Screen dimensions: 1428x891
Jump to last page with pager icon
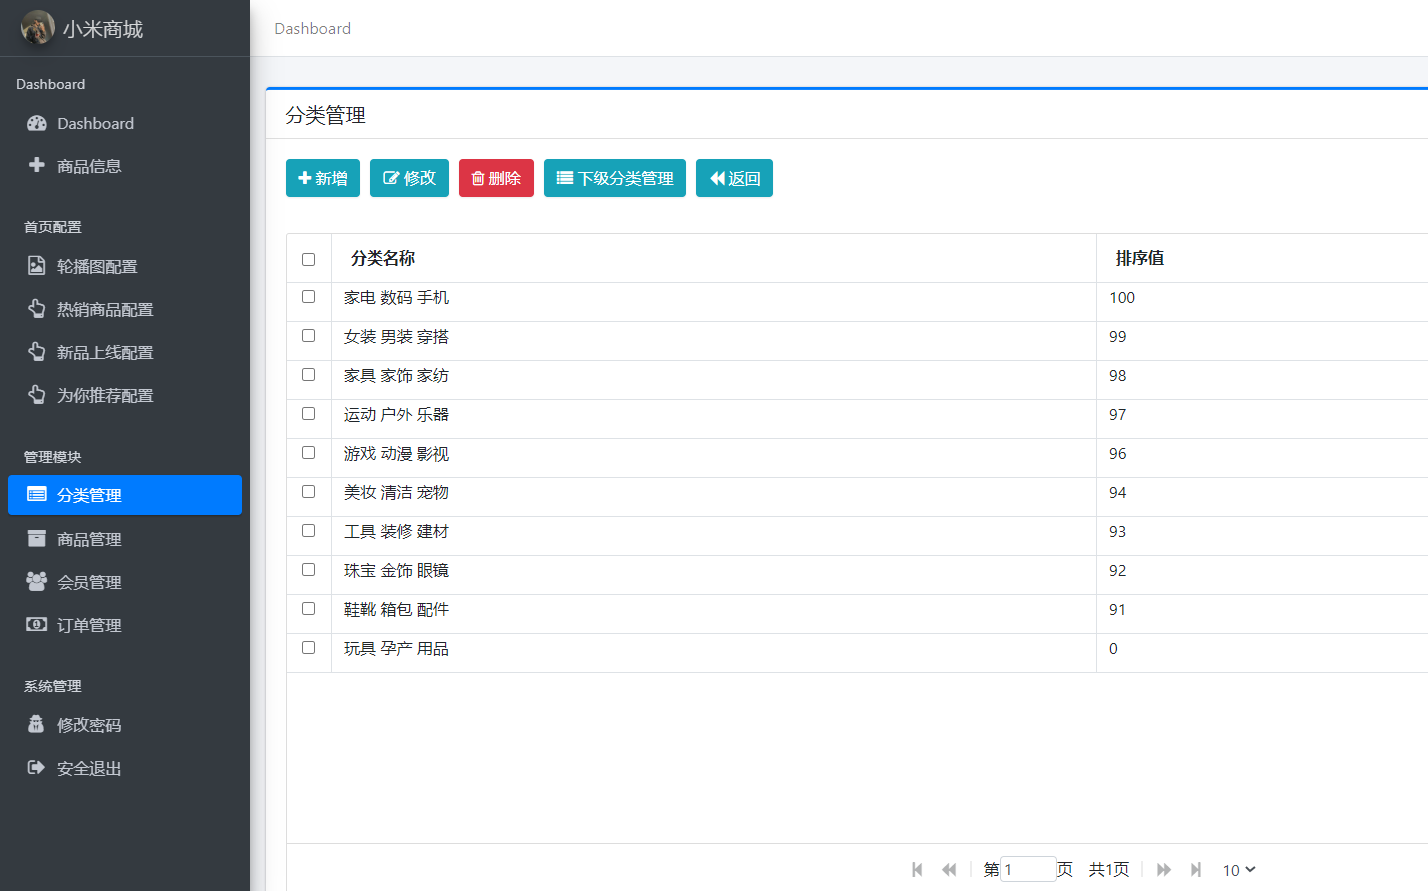coord(1196,870)
